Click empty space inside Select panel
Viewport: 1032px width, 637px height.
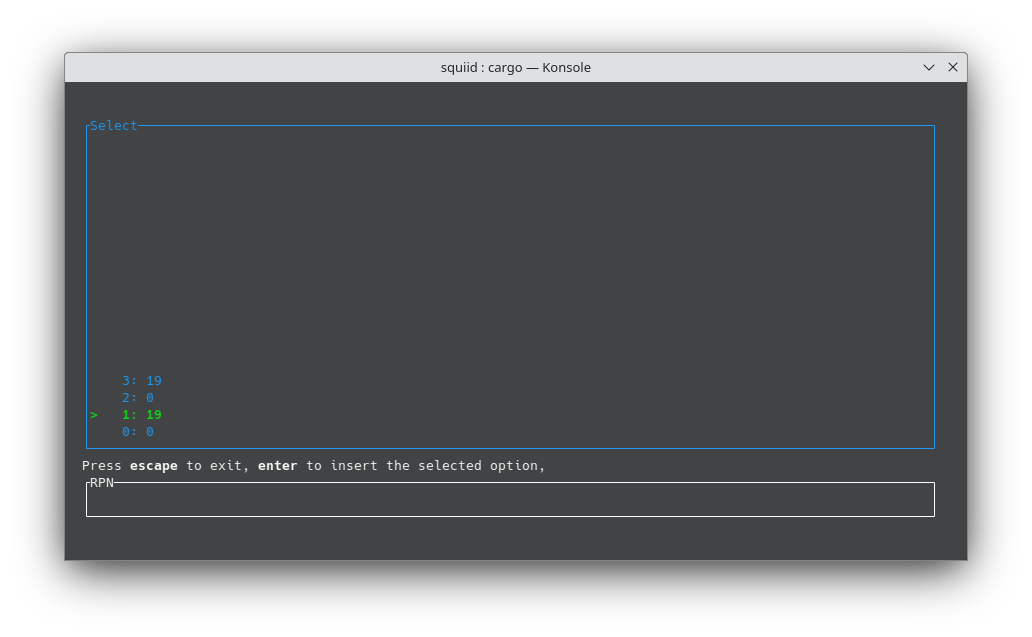510,250
